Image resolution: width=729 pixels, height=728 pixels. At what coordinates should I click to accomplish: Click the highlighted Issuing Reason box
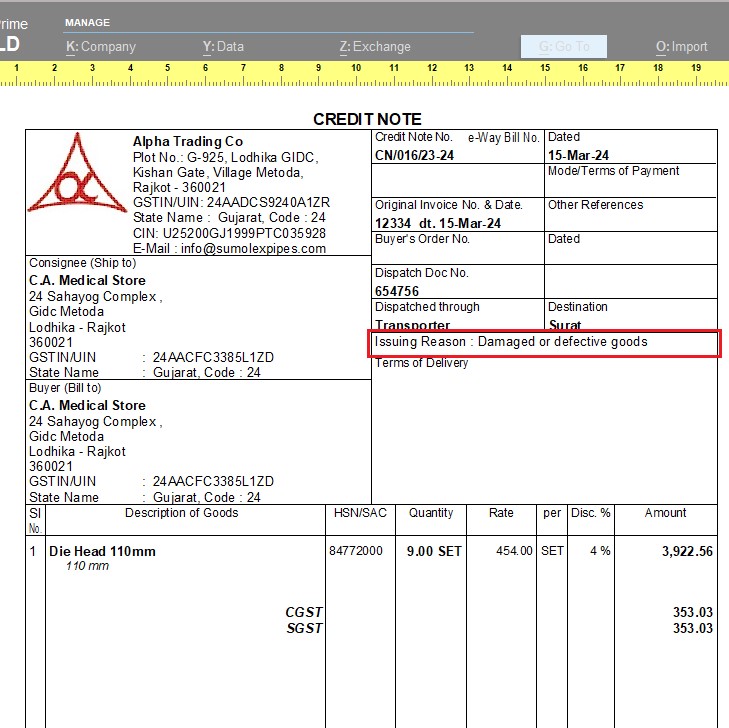point(545,342)
